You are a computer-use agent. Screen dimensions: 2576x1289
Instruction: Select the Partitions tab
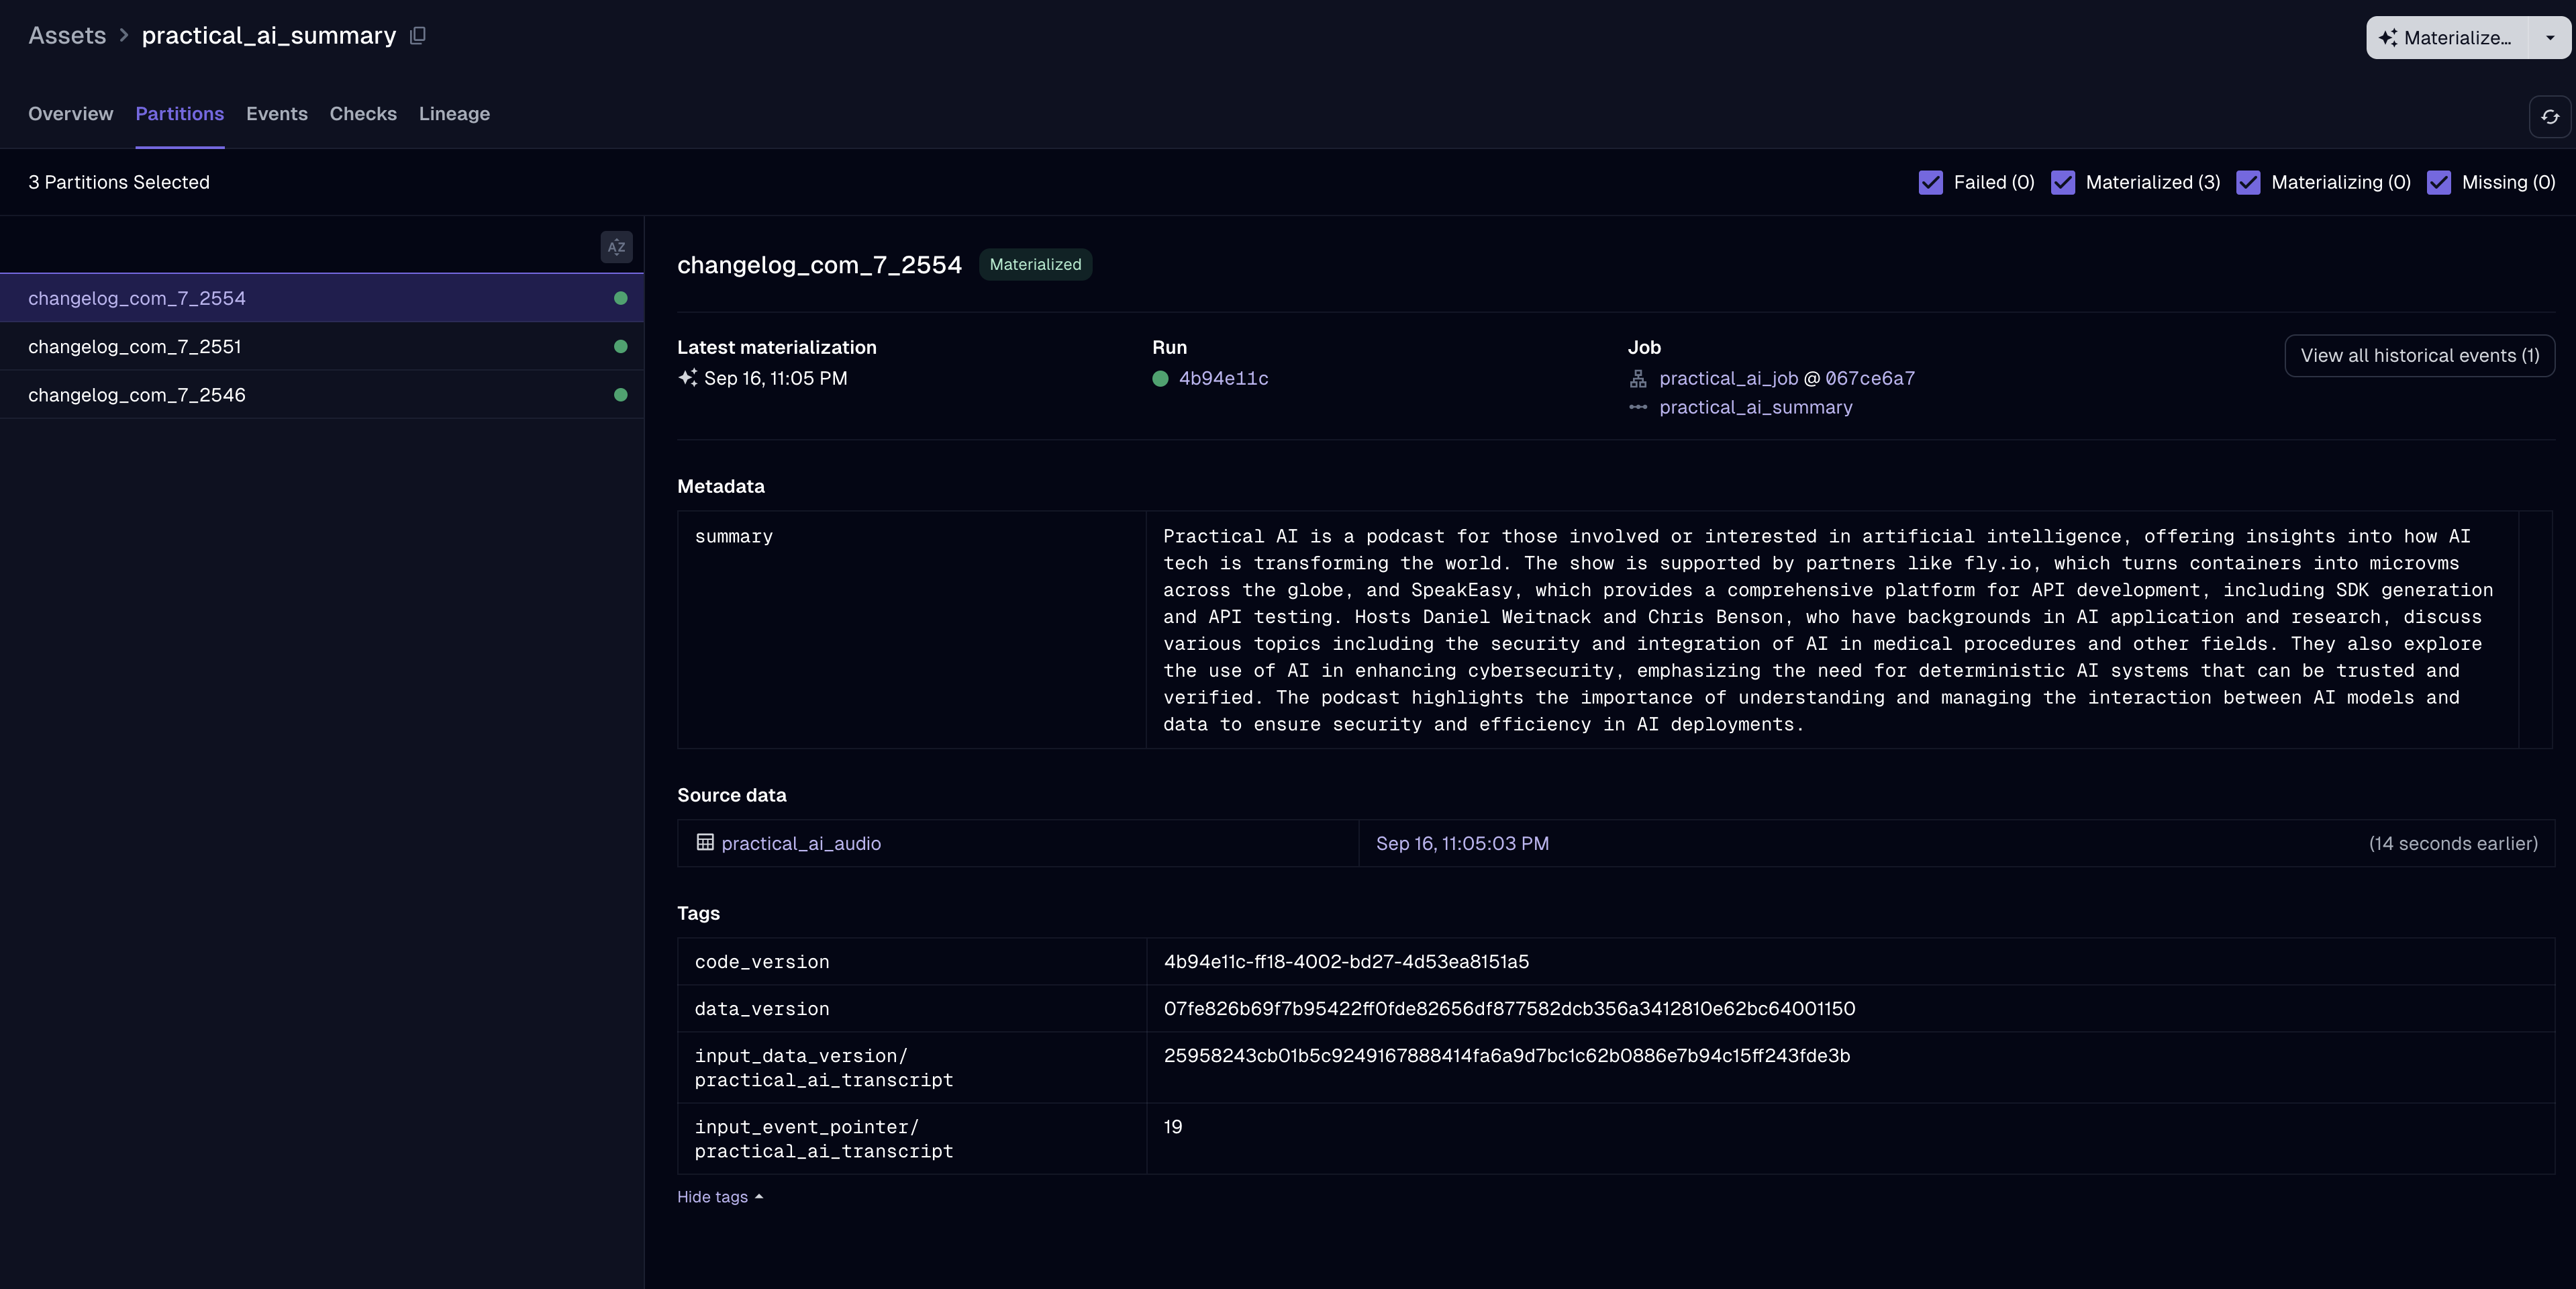pos(180,114)
